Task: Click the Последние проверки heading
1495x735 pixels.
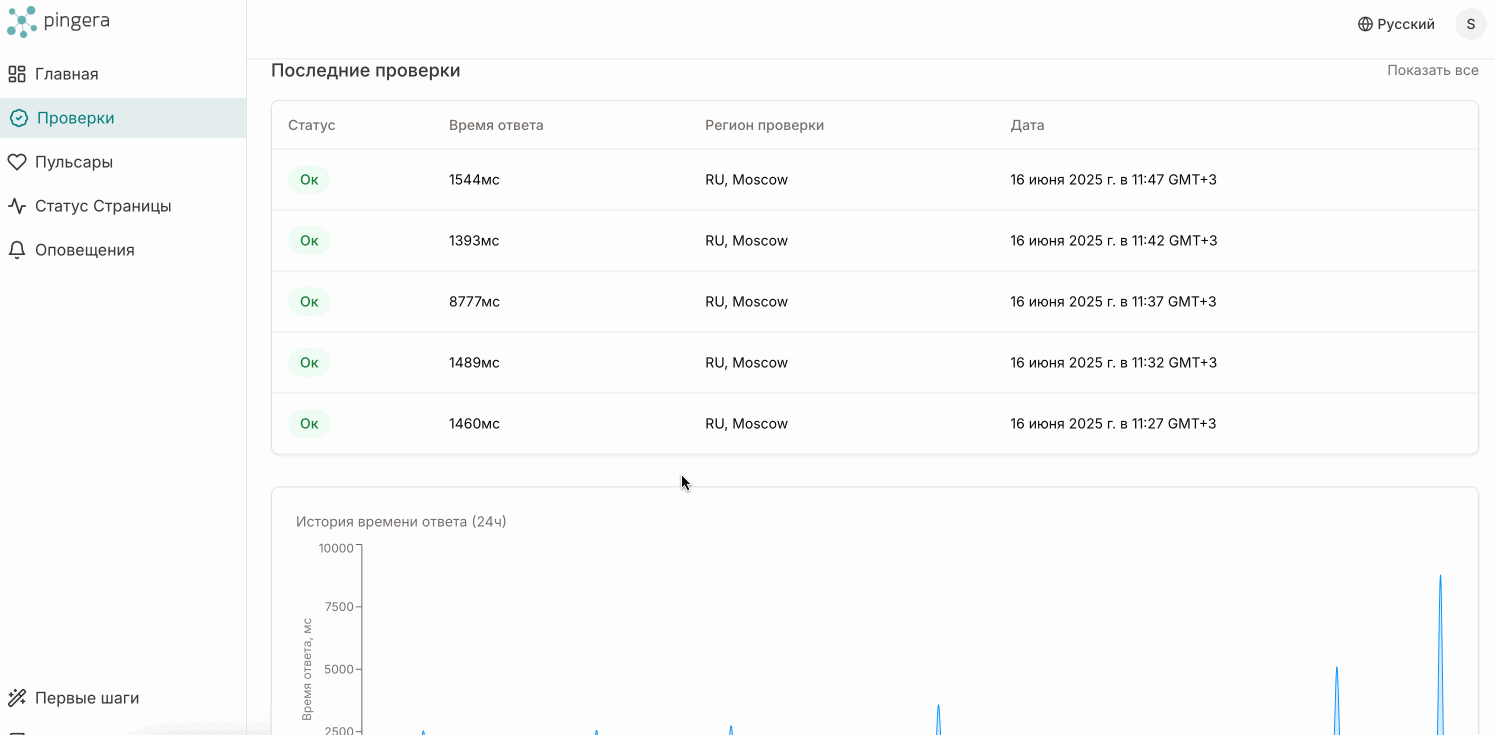Action: tap(366, 71)
